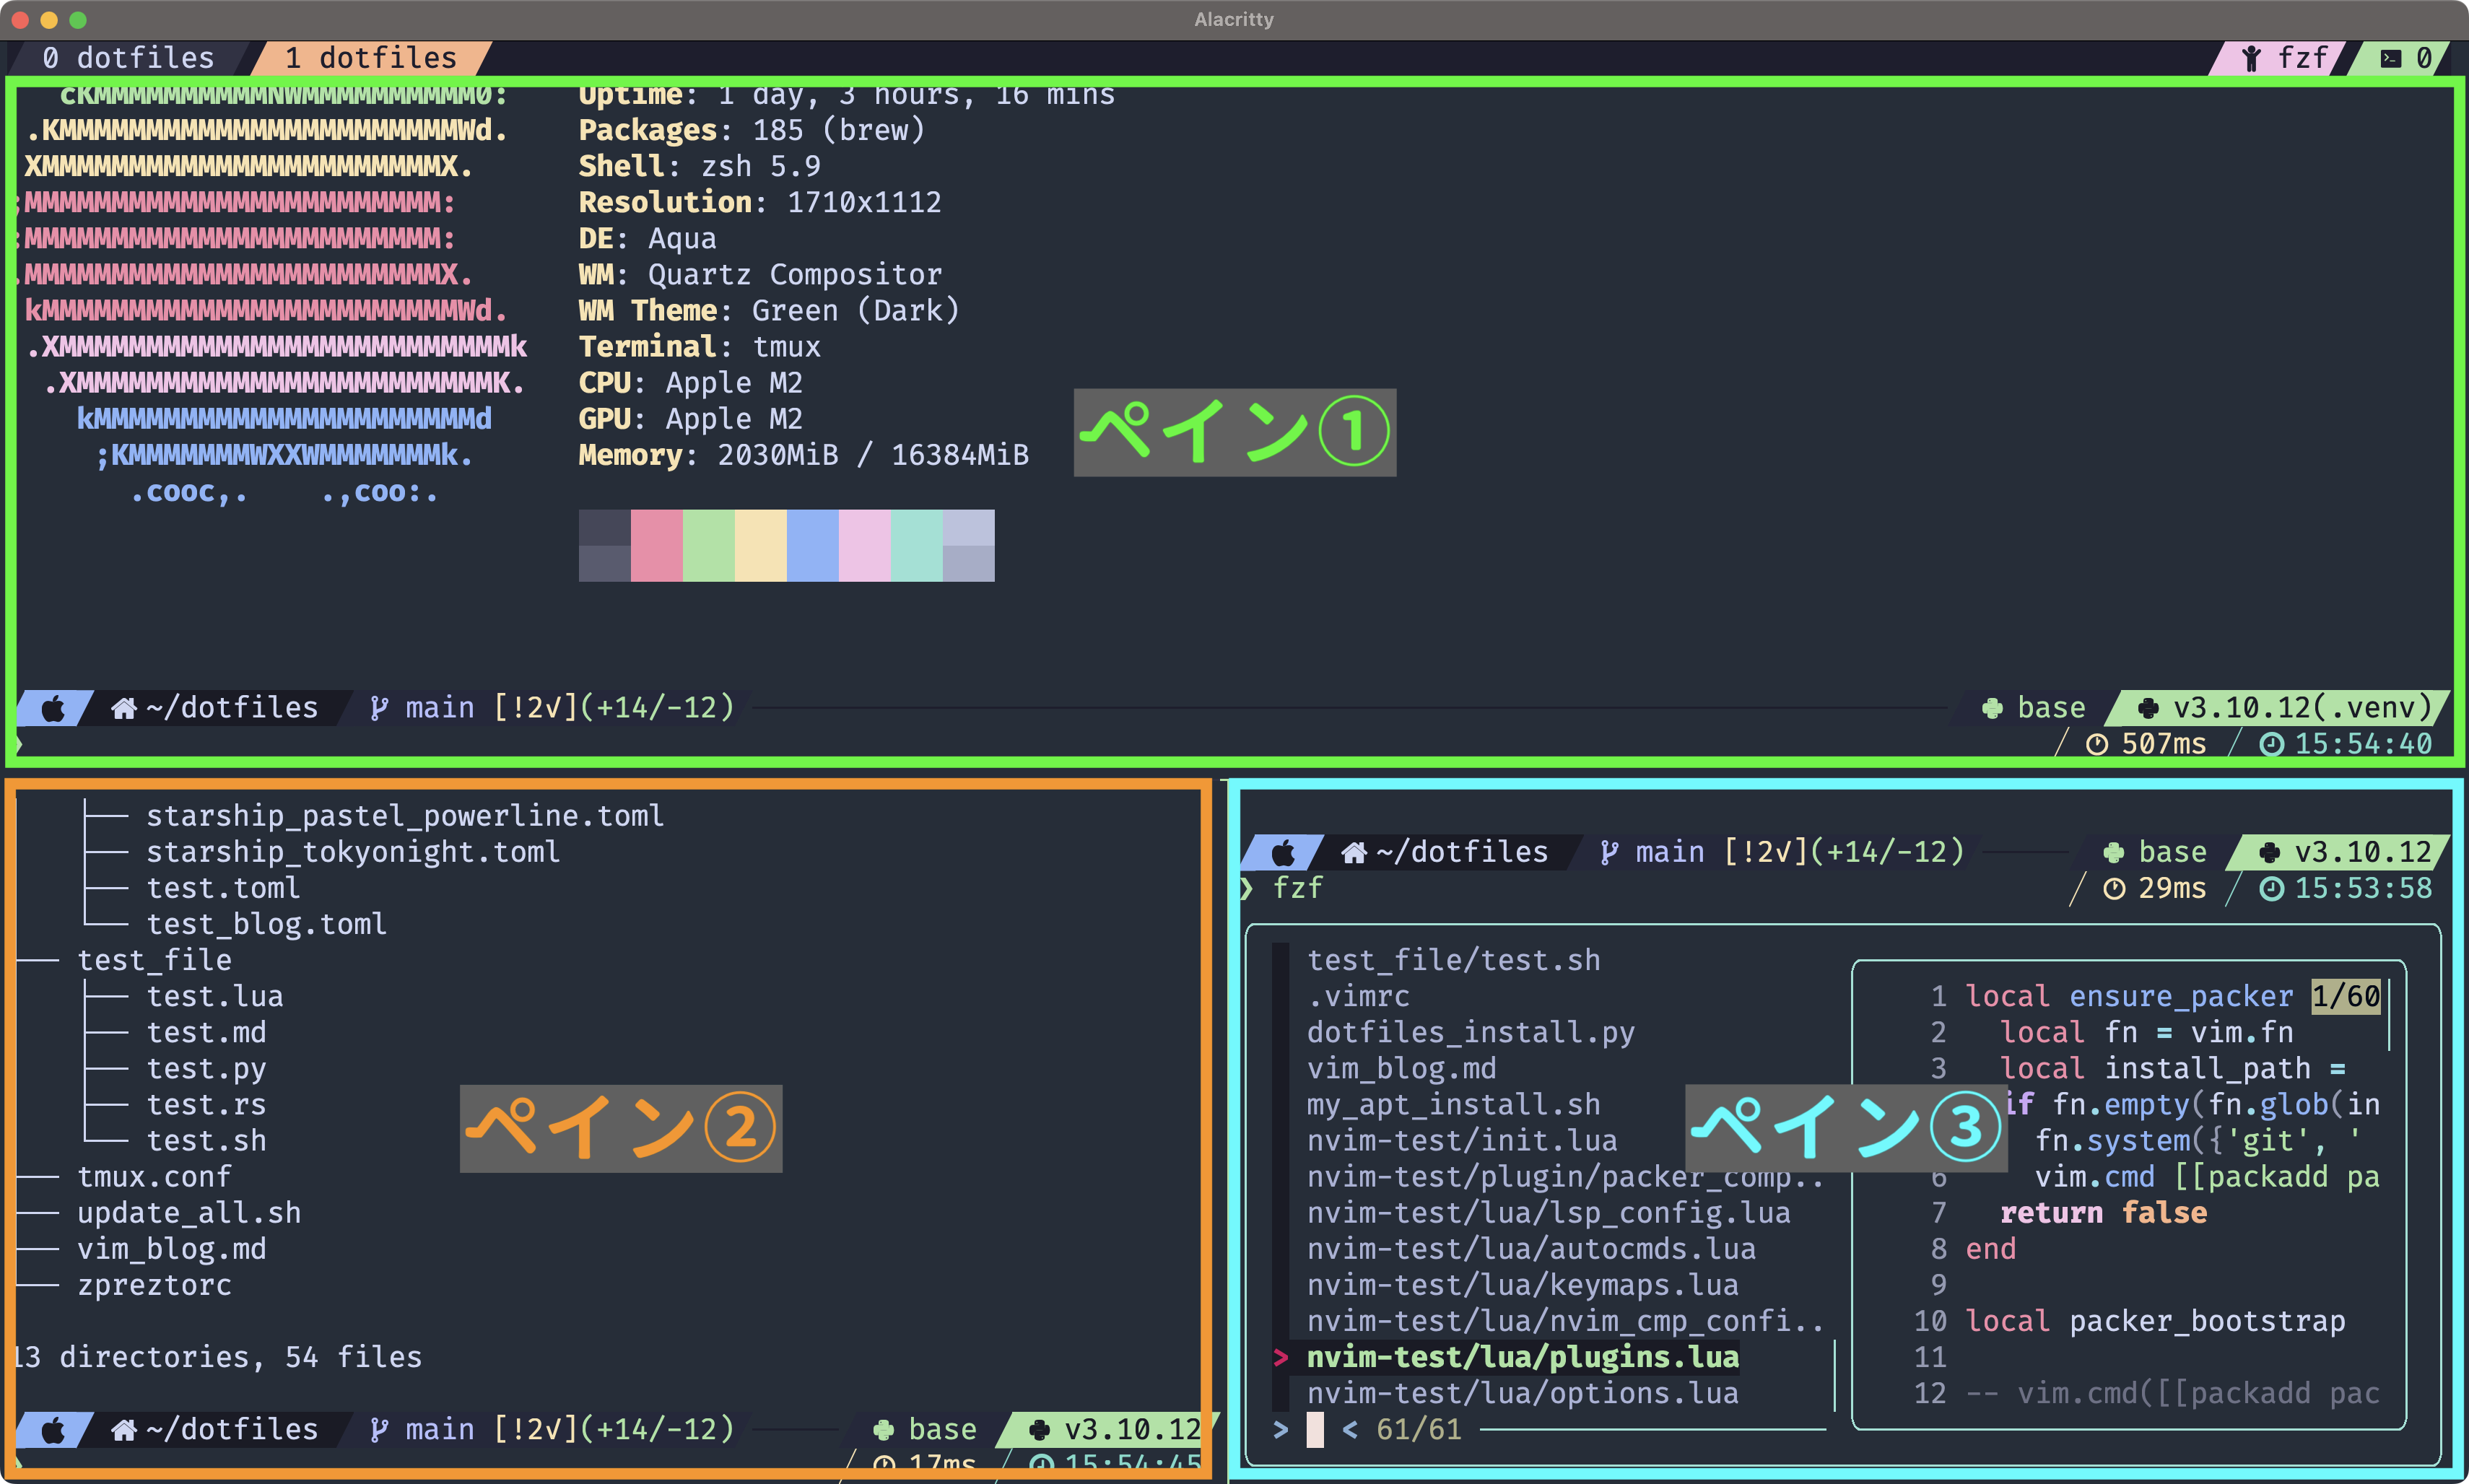
Task: Click the pink color block
Action: point(657,545)
